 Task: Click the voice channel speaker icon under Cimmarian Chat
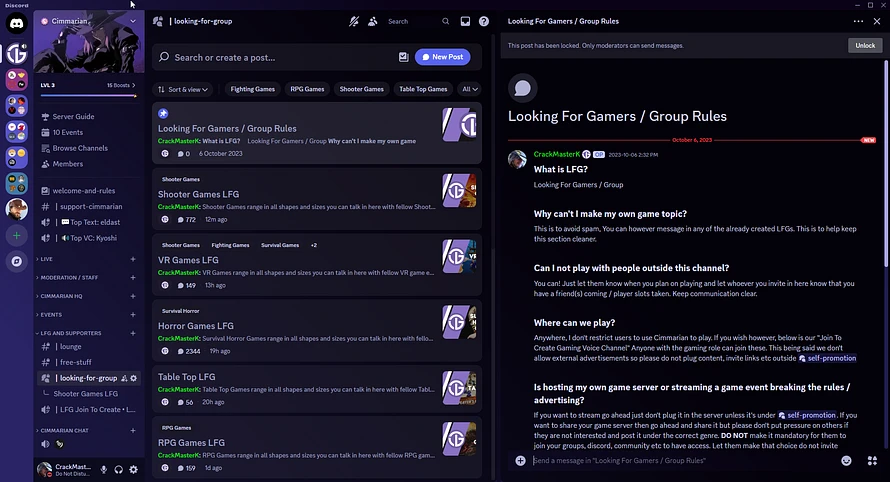(45, 444)
